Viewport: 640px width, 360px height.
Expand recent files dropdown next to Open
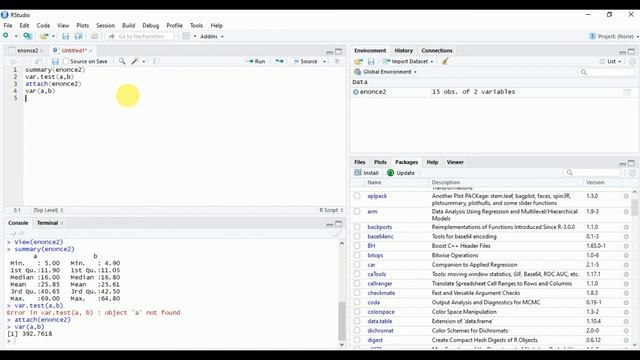[53, 36]
